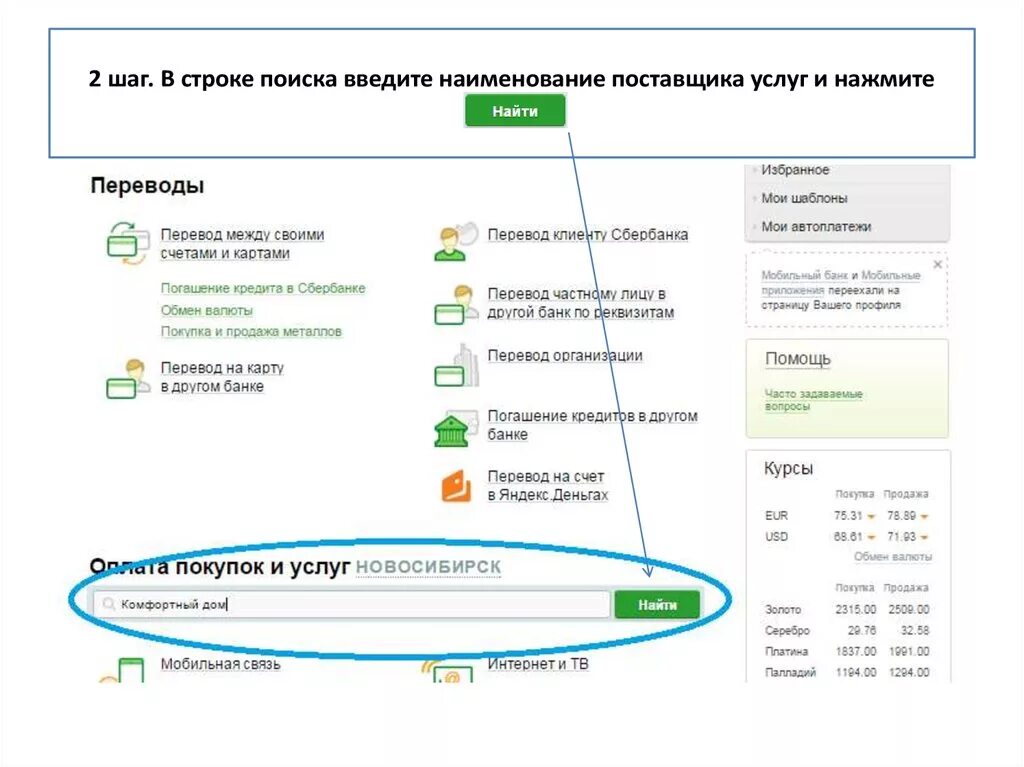The height and width of the screenshot is (767, 1024).
Task: Click the card in another bank icon
Action: tap(127, 378)
